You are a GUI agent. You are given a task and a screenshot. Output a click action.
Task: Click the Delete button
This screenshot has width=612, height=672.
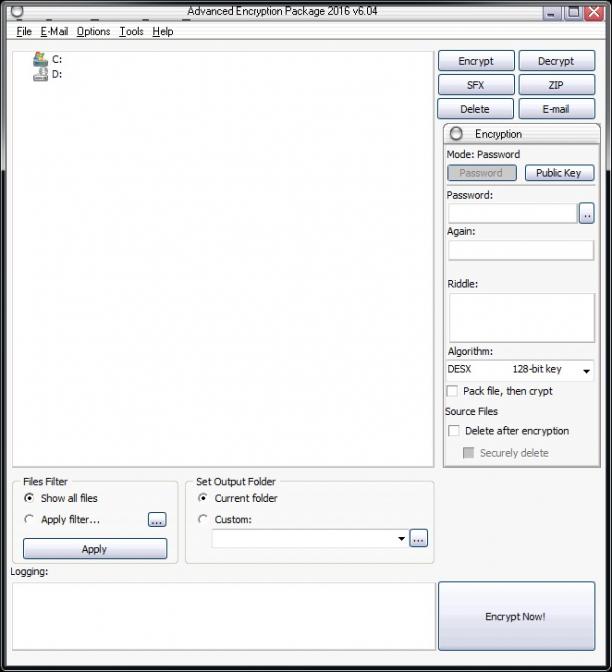pos(475,109)
